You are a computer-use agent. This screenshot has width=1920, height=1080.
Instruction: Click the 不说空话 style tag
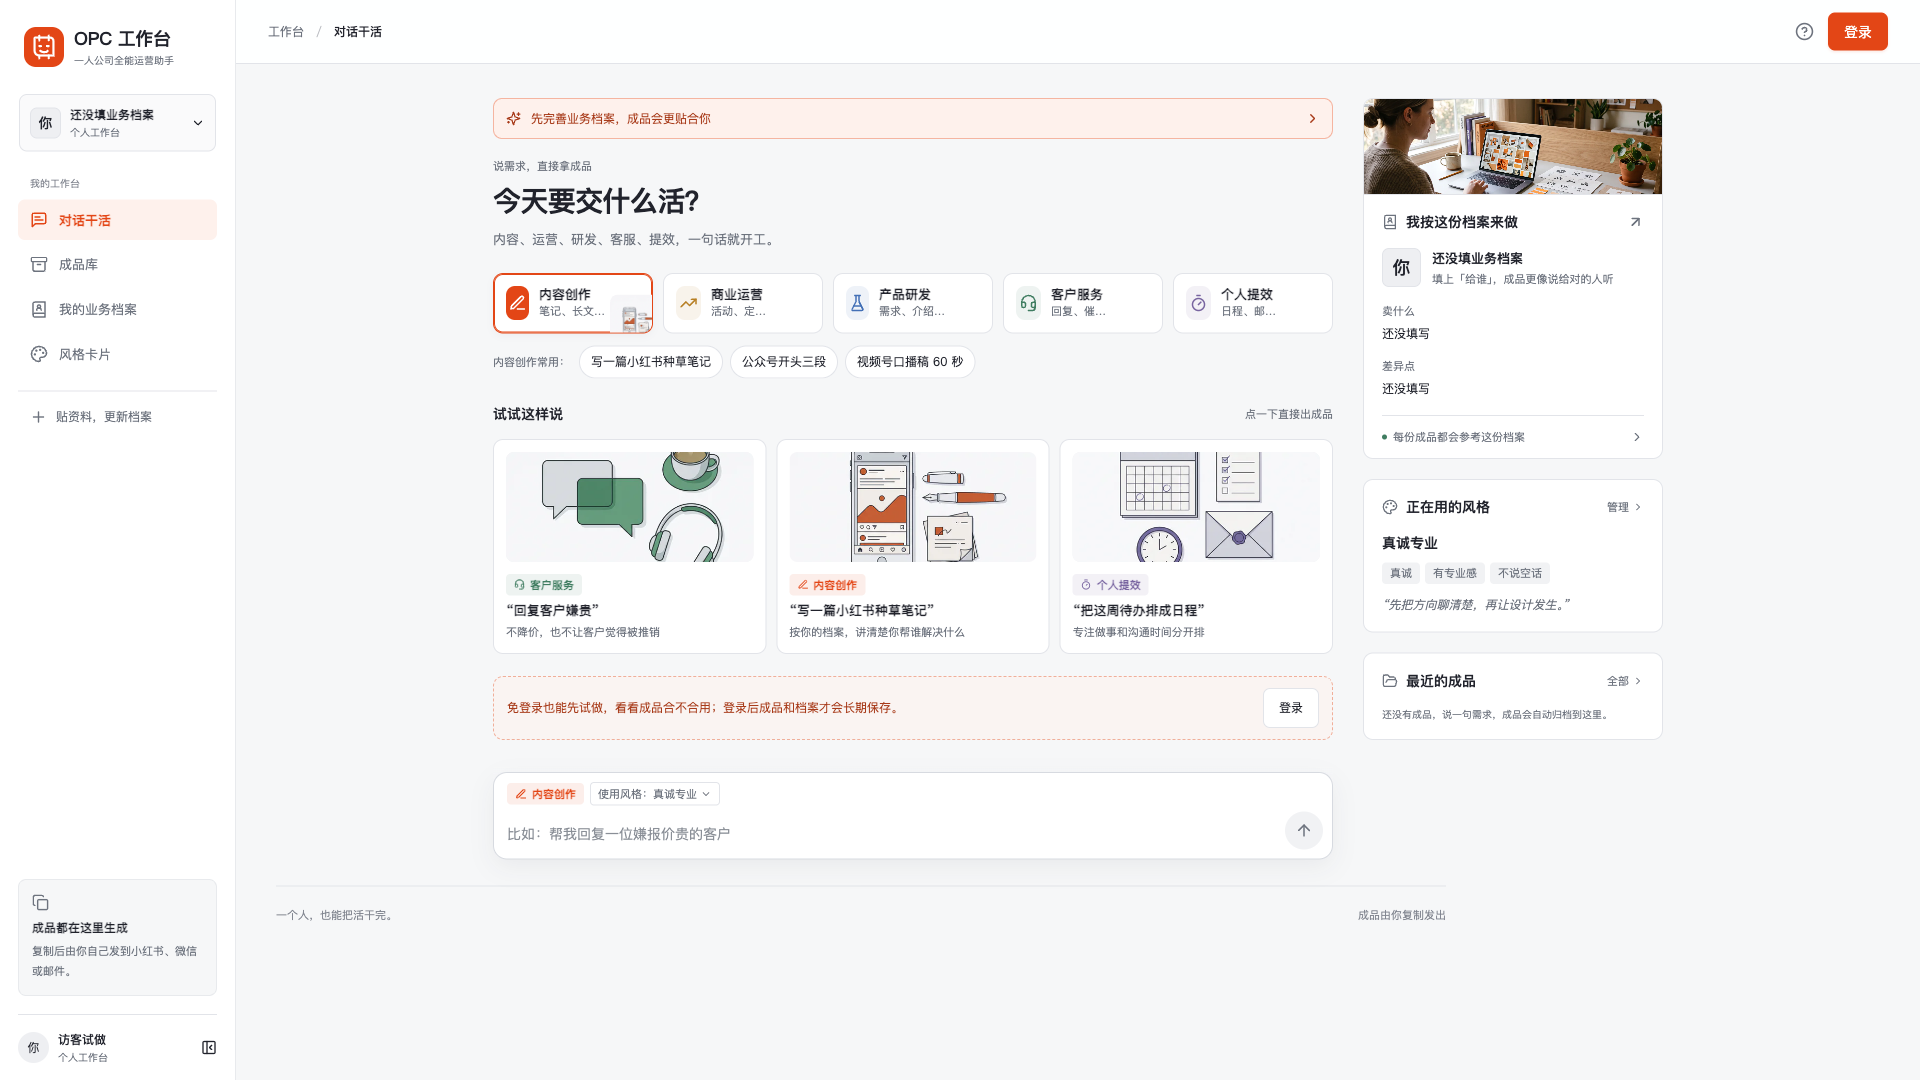coord(1519,574)
